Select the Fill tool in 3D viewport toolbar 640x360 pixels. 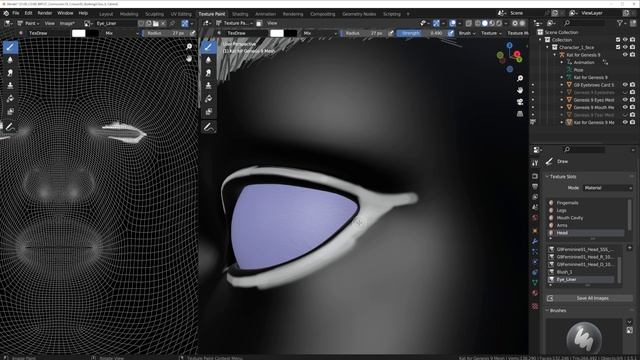[x=209, y=98]
